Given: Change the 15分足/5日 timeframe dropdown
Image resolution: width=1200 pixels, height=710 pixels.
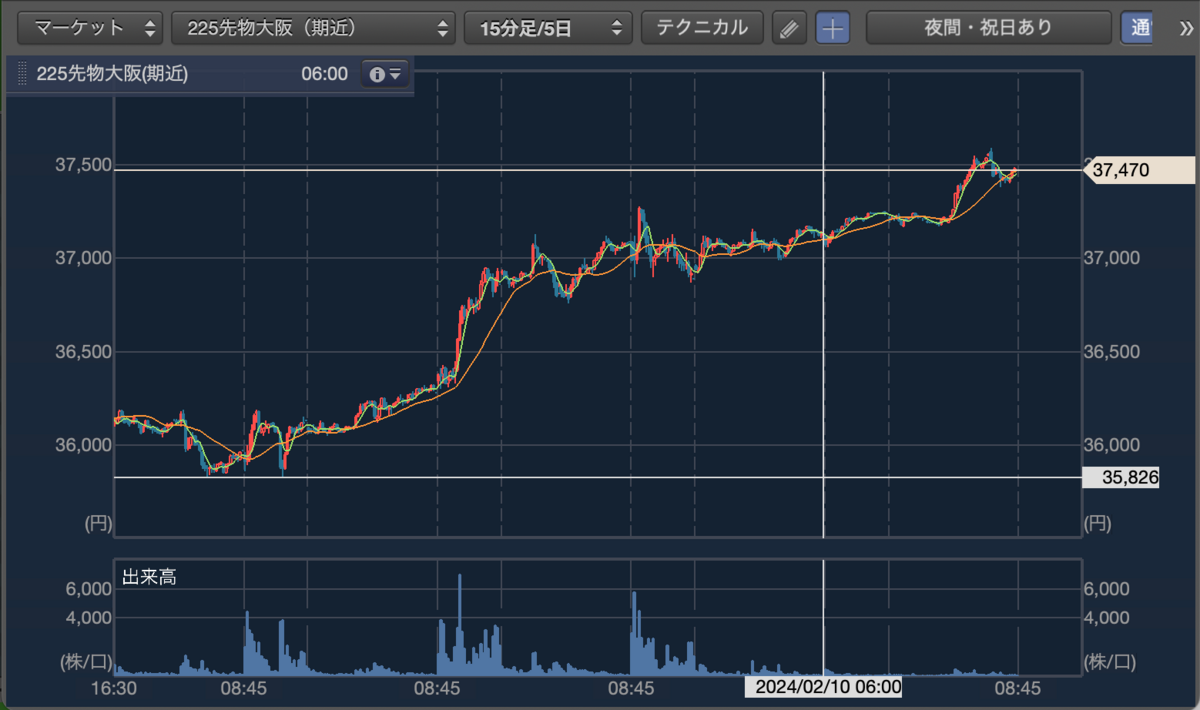Looking at the screenshot, I should 548,28.
